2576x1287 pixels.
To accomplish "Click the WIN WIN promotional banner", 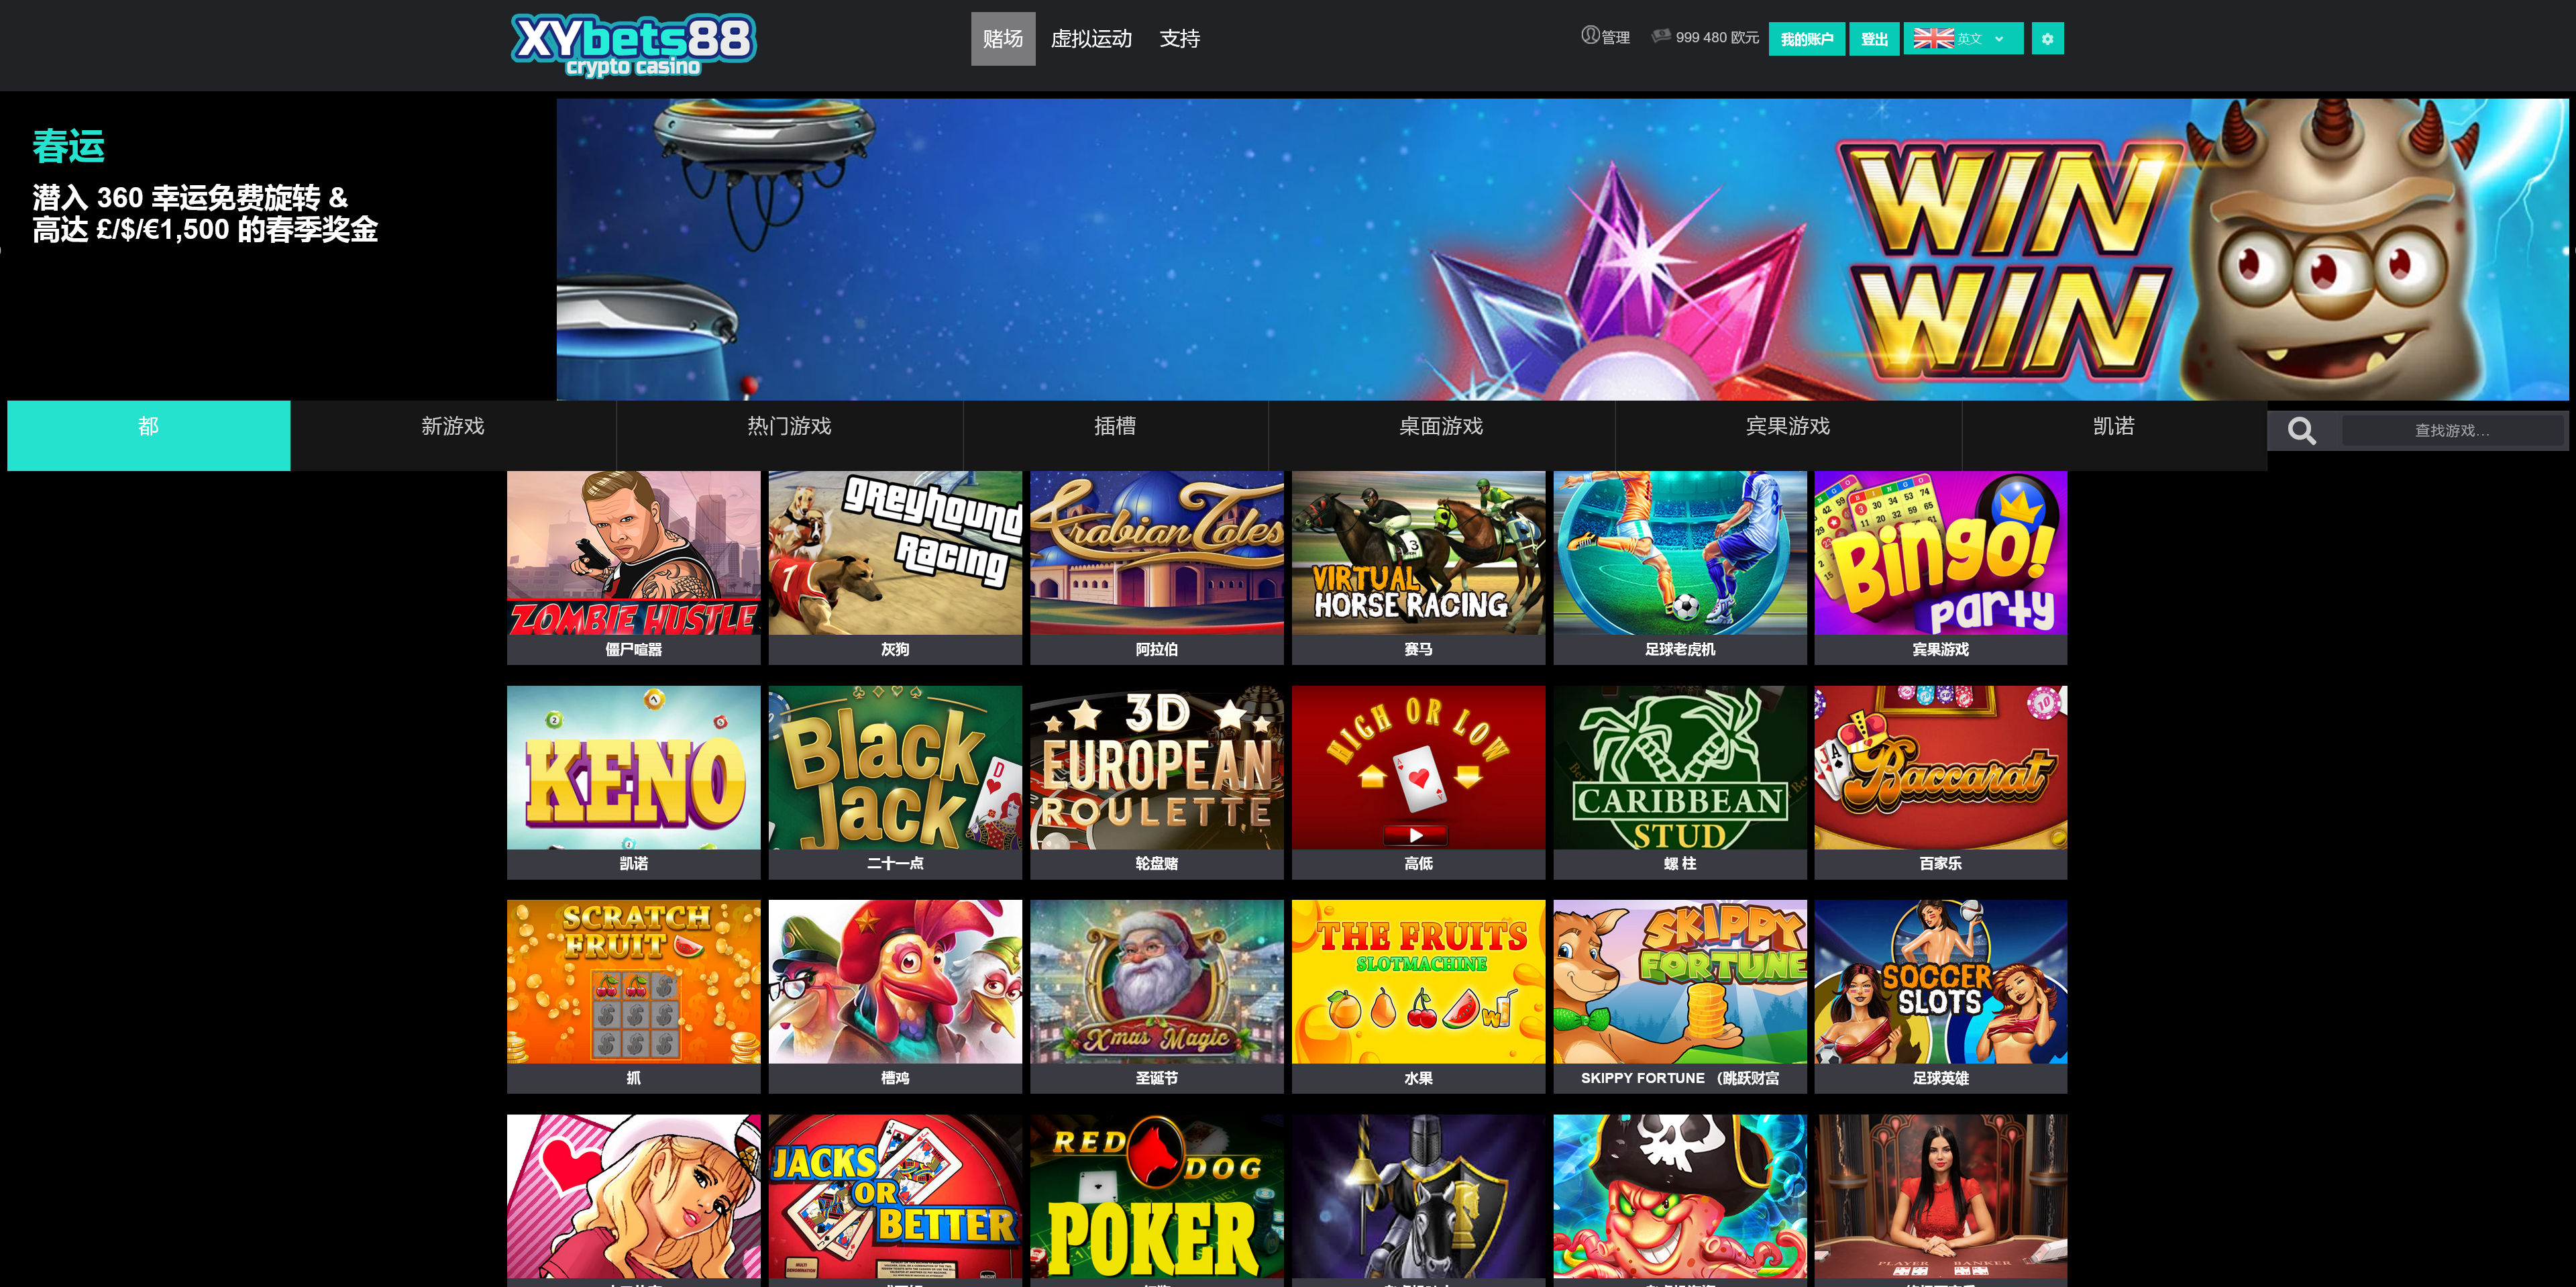I will pyautogui.click(x=1562, y=249).
